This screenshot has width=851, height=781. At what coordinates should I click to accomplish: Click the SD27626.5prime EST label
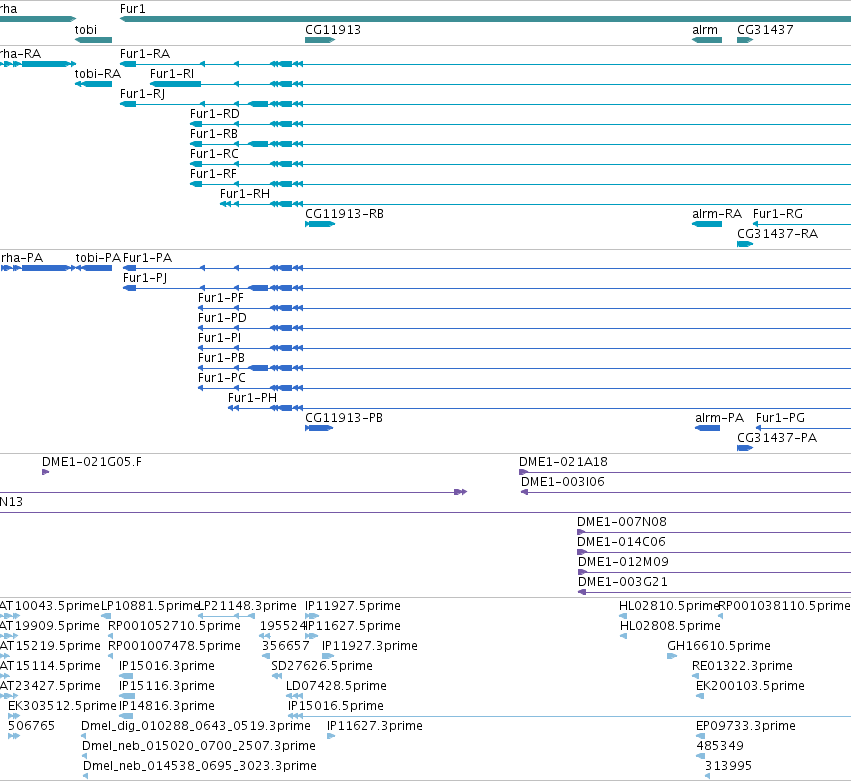tap(322, 666)
